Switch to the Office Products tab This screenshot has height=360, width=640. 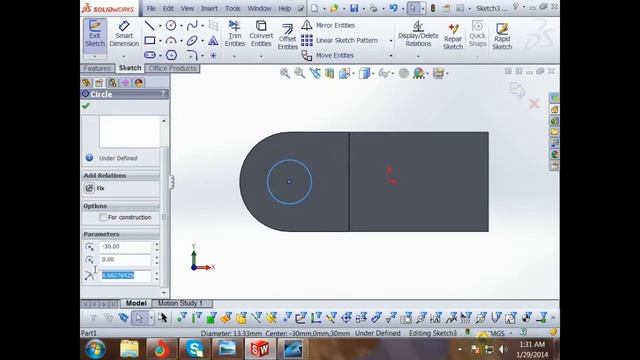(173, 68)
